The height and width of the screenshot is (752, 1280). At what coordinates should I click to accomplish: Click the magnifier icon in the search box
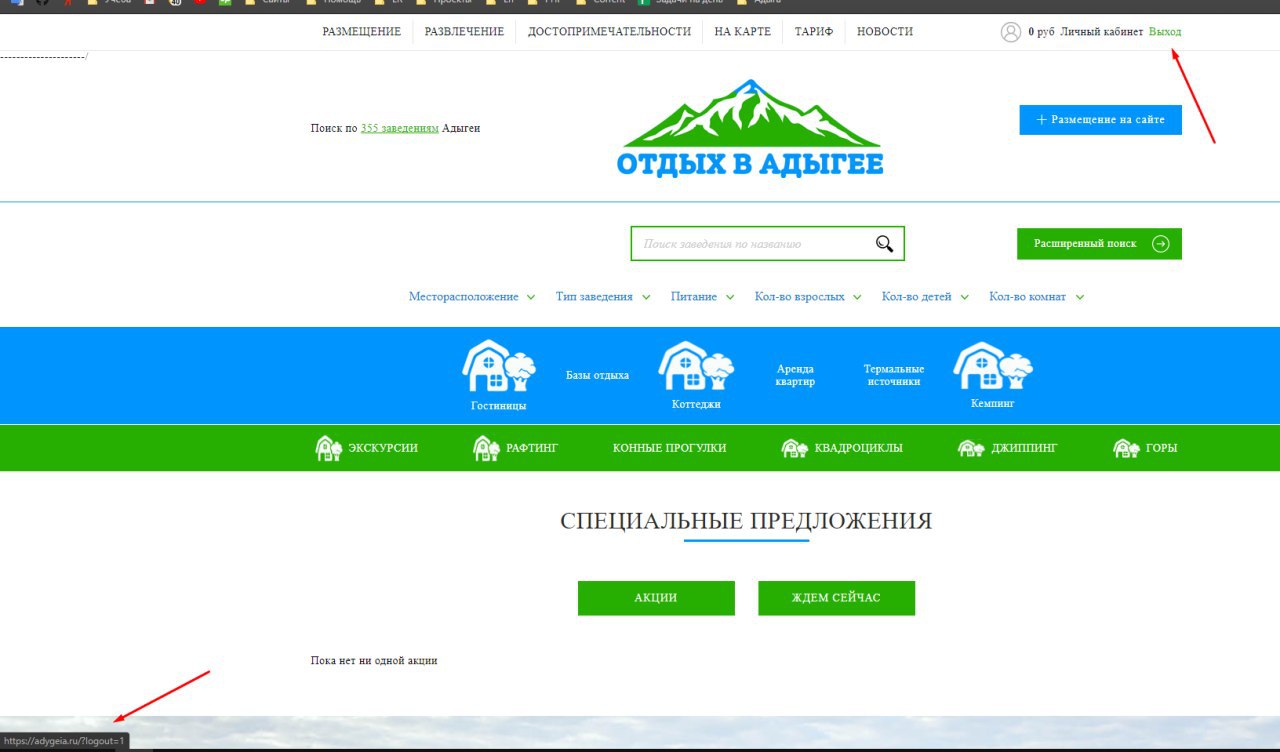pos(884,243)
